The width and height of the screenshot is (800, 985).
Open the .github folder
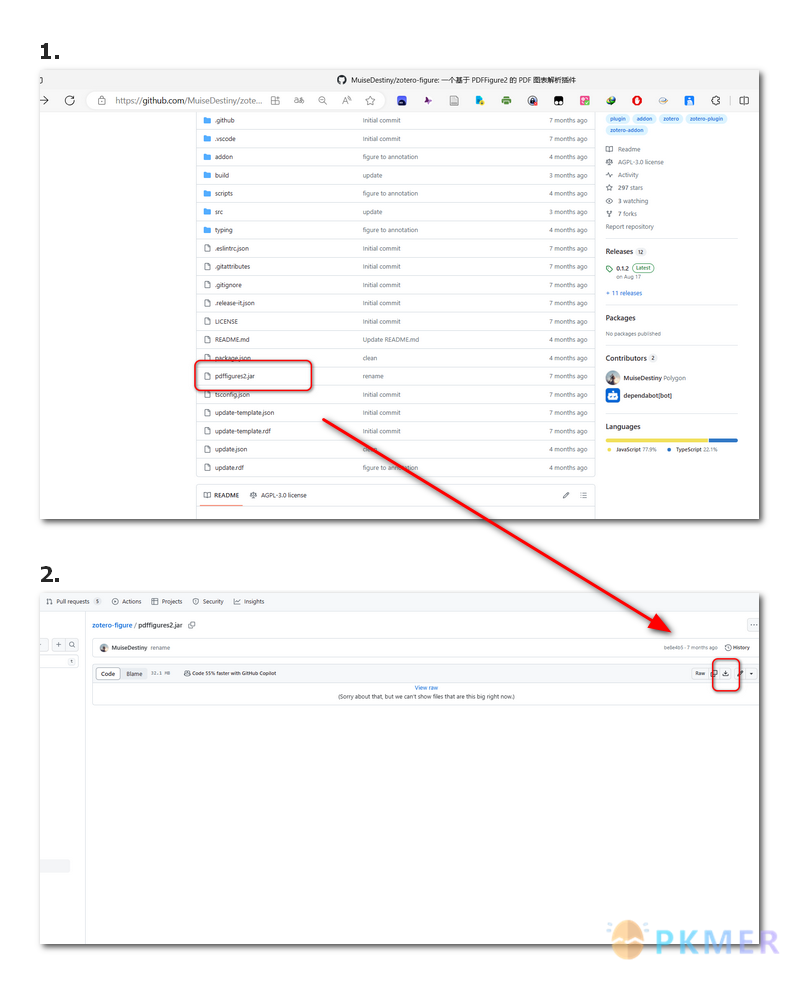pos(224,120)
